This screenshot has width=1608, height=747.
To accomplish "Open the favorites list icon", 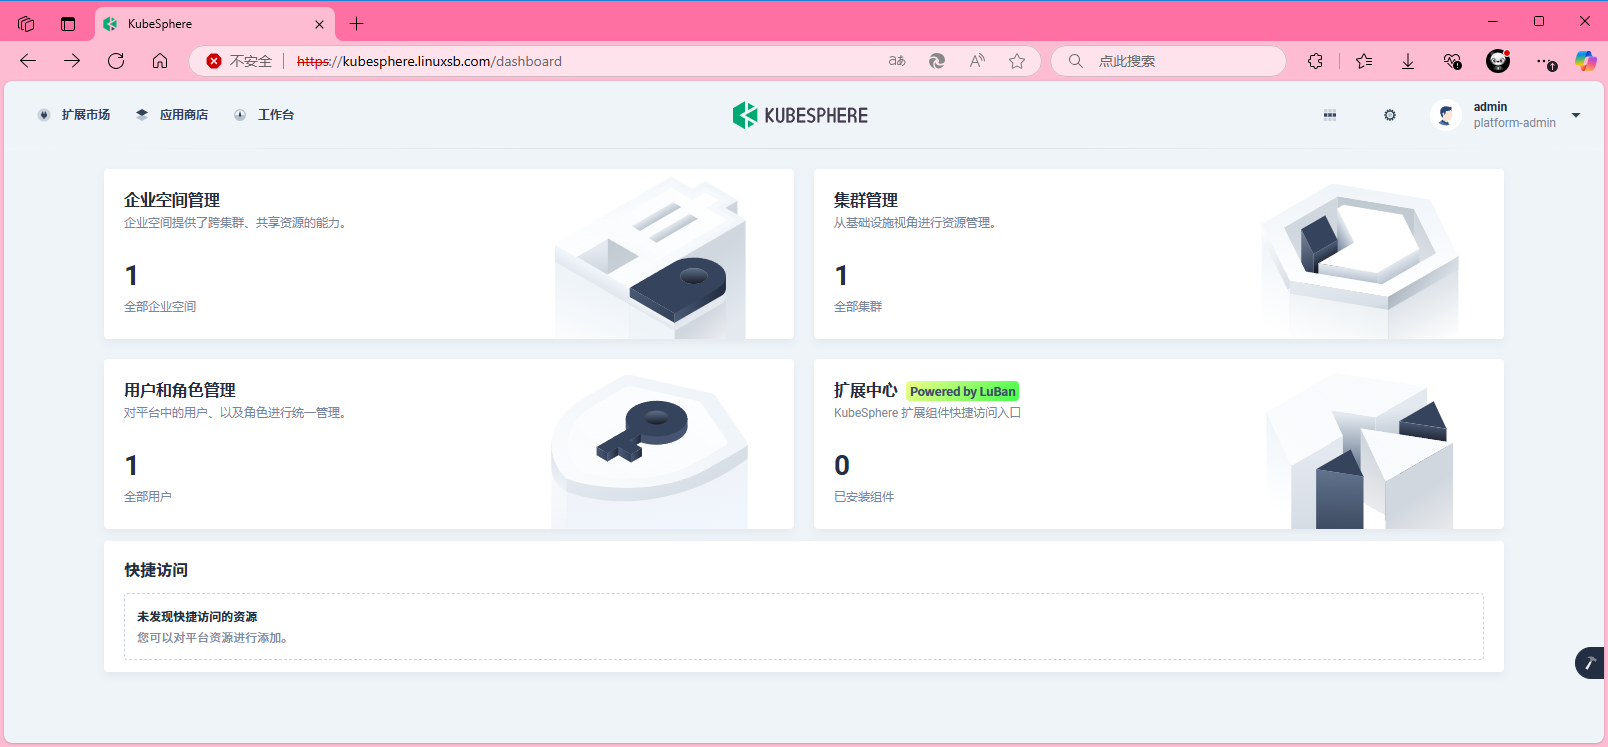I will pyautogui.click(x=1364, y=61).
